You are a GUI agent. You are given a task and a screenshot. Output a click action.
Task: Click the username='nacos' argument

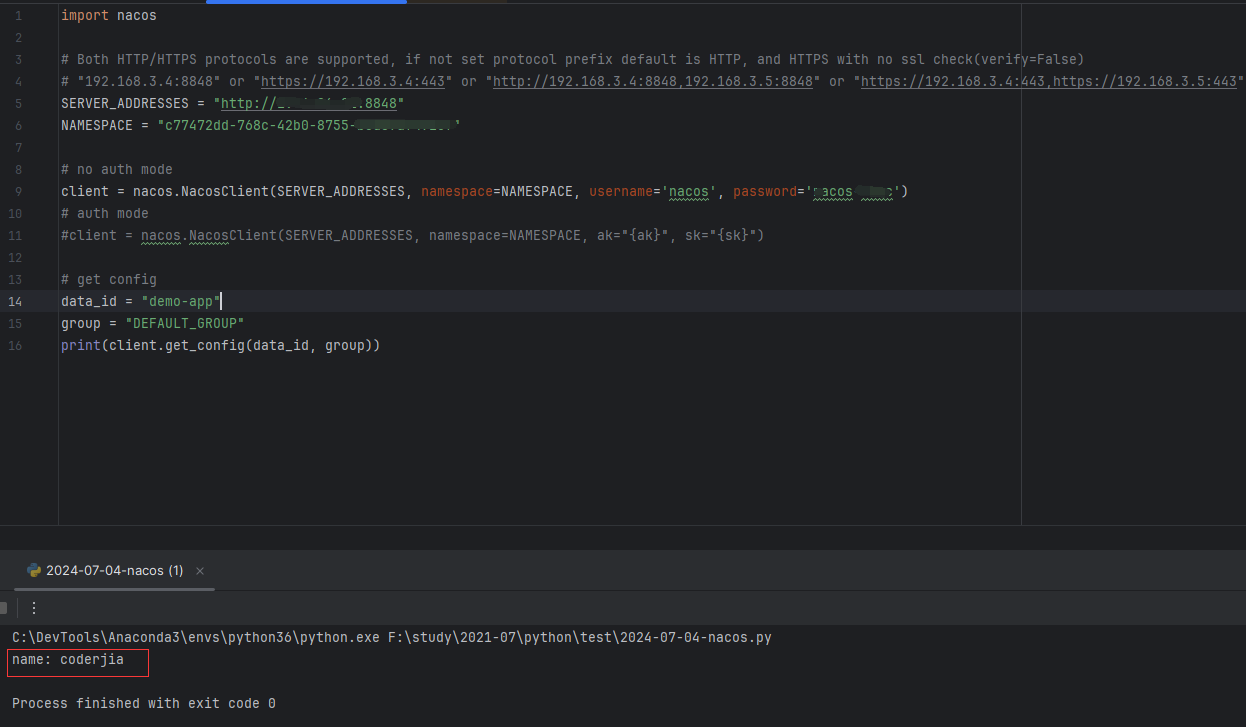pos(653,191)
